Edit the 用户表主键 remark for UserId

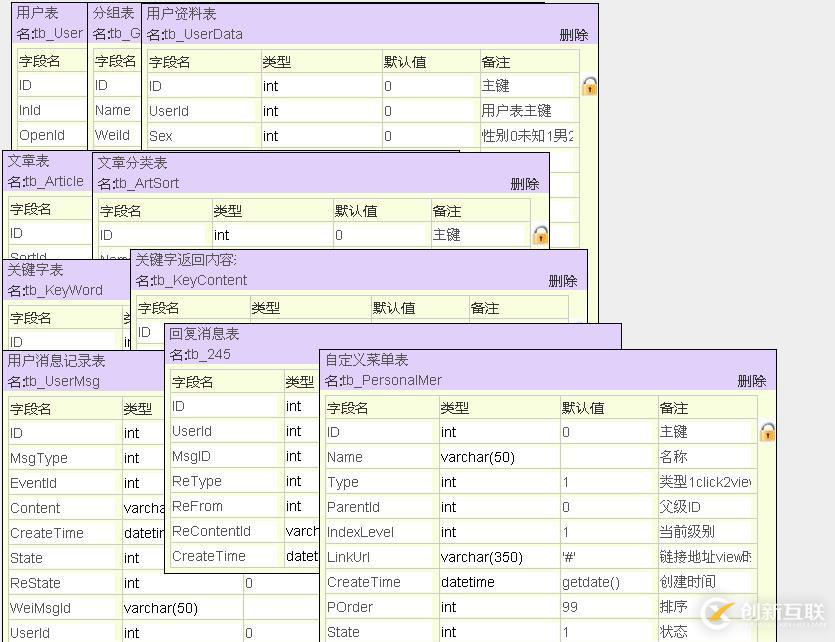coord(516,111)
